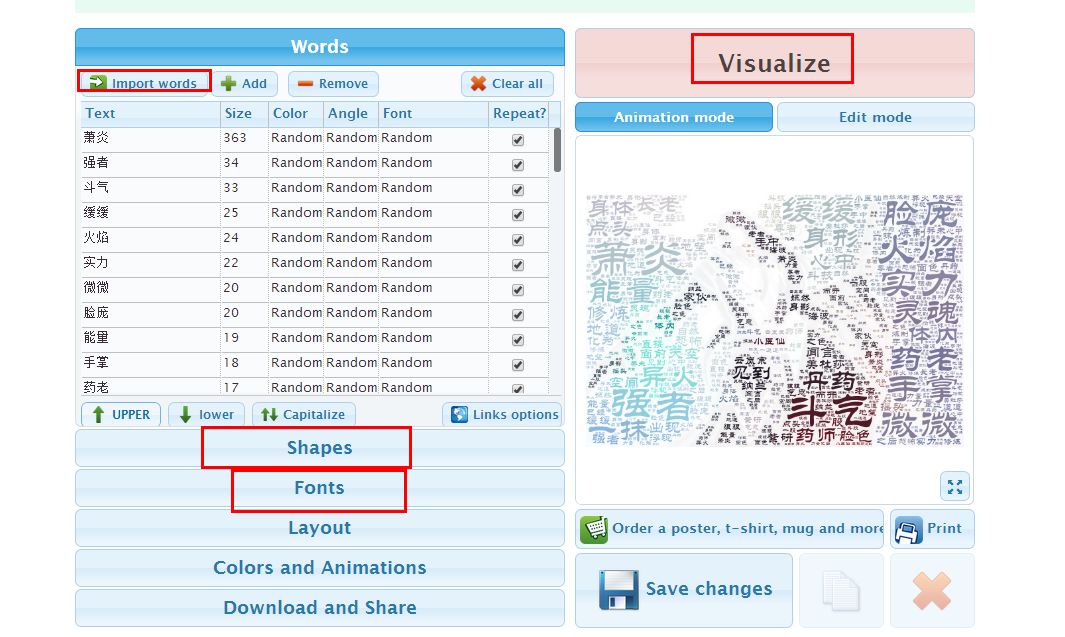The width and height of the screenshot is (1065, 637).
Task: Click Angle Random cell in size 22 row
Action: click(x=350, y=263)
